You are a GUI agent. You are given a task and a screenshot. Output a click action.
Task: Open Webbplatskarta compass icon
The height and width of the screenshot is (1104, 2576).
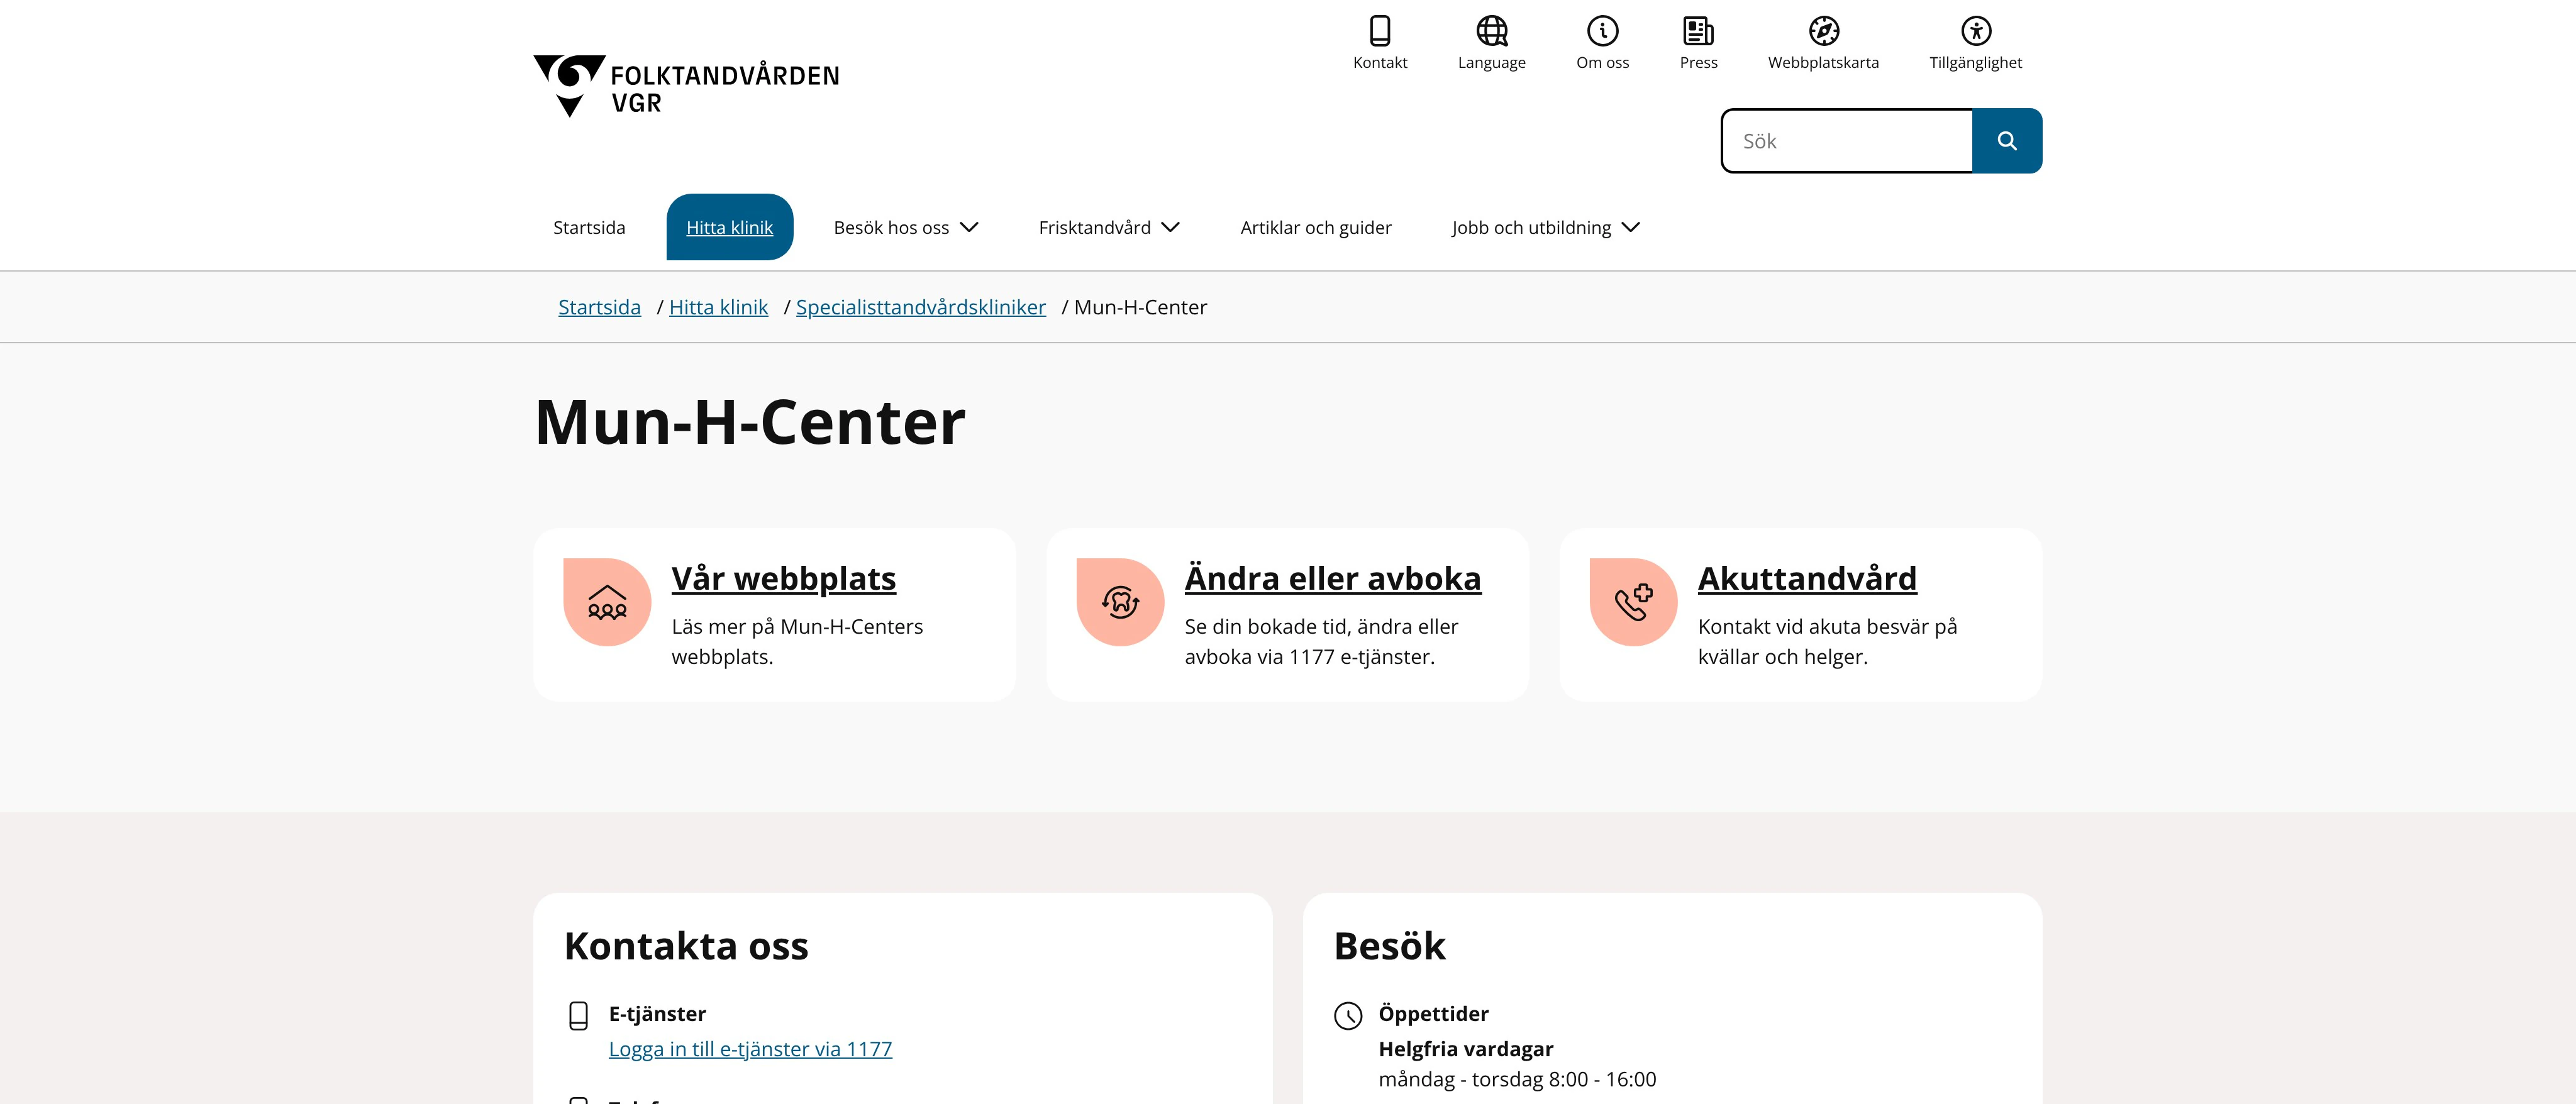click(1824, 31)
